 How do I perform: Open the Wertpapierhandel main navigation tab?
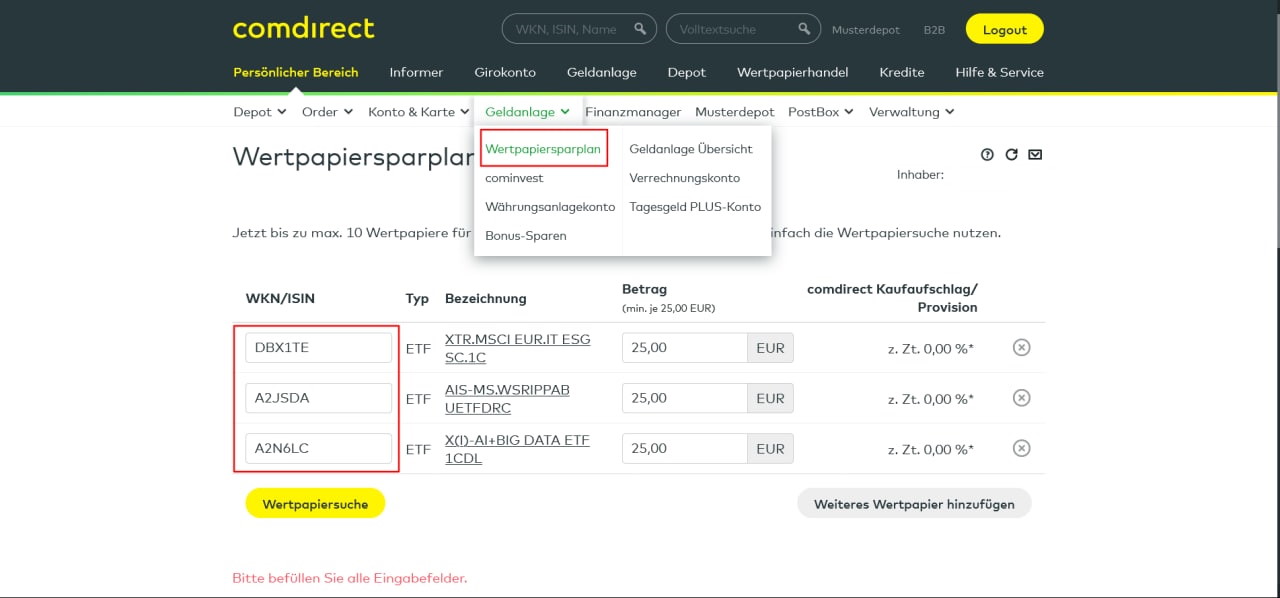tap(792, 72)
